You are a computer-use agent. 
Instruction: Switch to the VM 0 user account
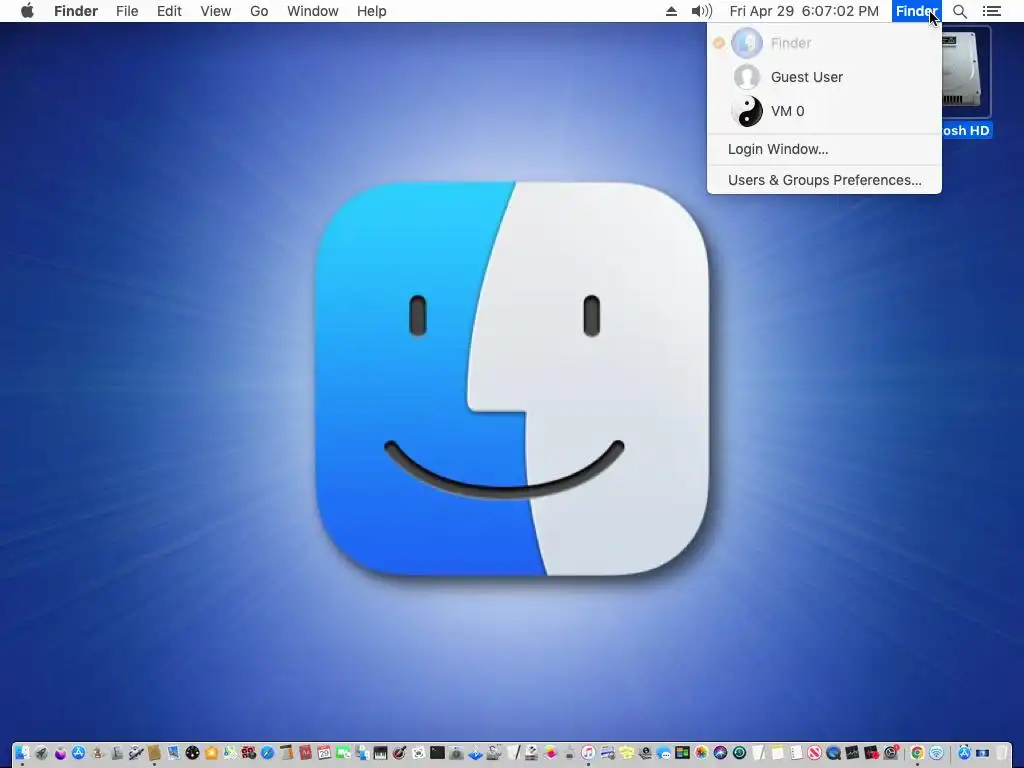[824, 111]
